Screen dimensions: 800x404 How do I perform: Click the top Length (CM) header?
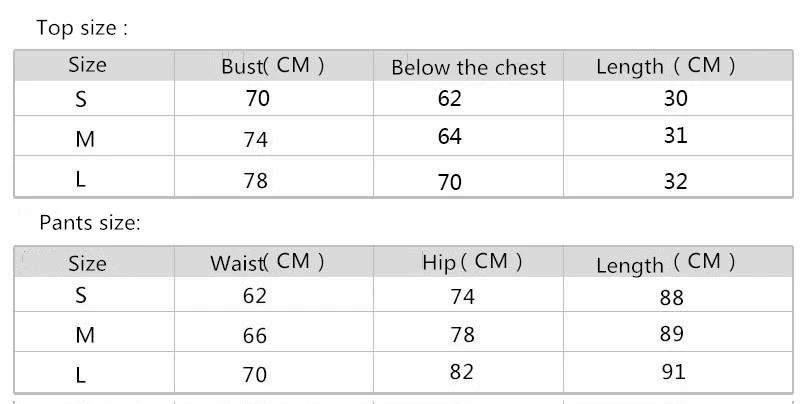pos(666,66)
